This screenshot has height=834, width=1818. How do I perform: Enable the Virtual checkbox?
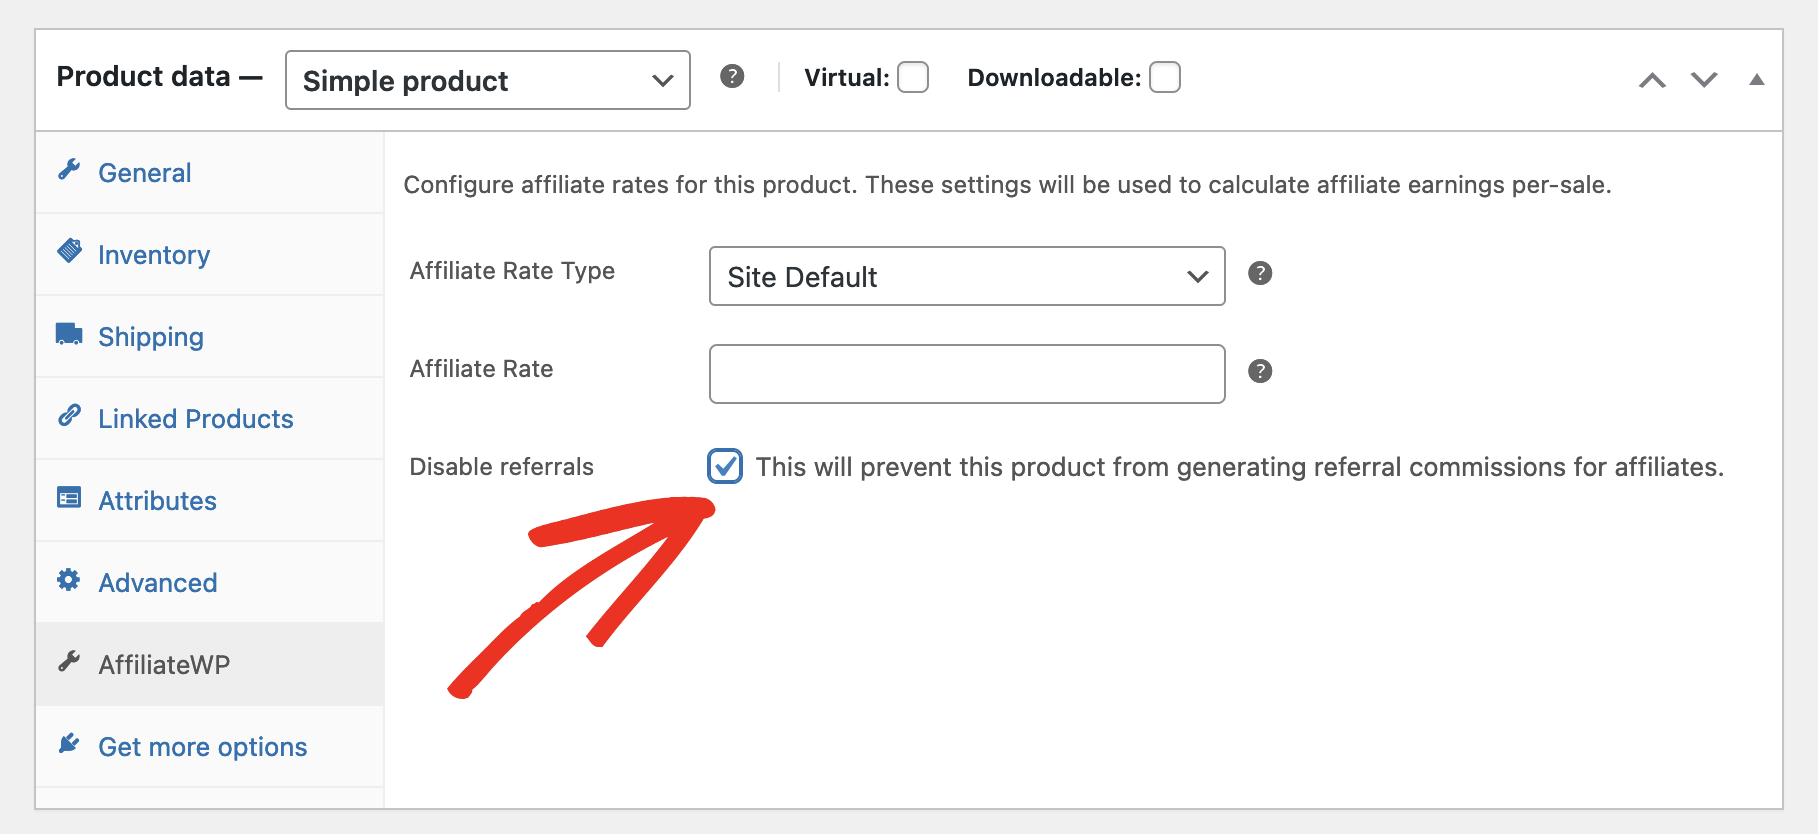click(x=913, y=77)
